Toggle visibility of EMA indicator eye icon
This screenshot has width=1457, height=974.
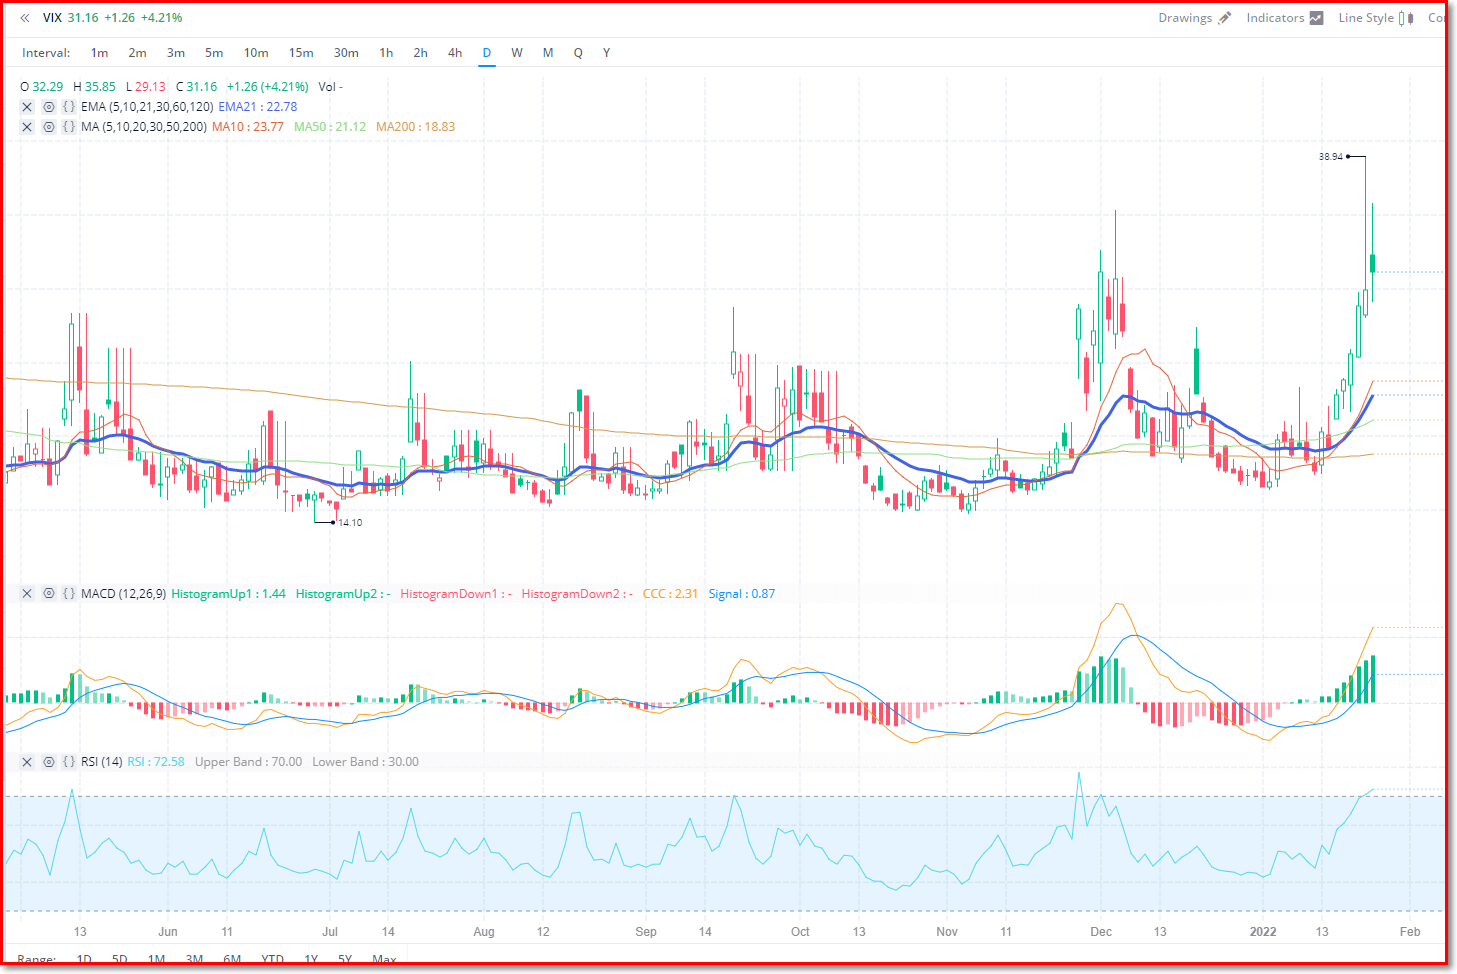(48, 107)
